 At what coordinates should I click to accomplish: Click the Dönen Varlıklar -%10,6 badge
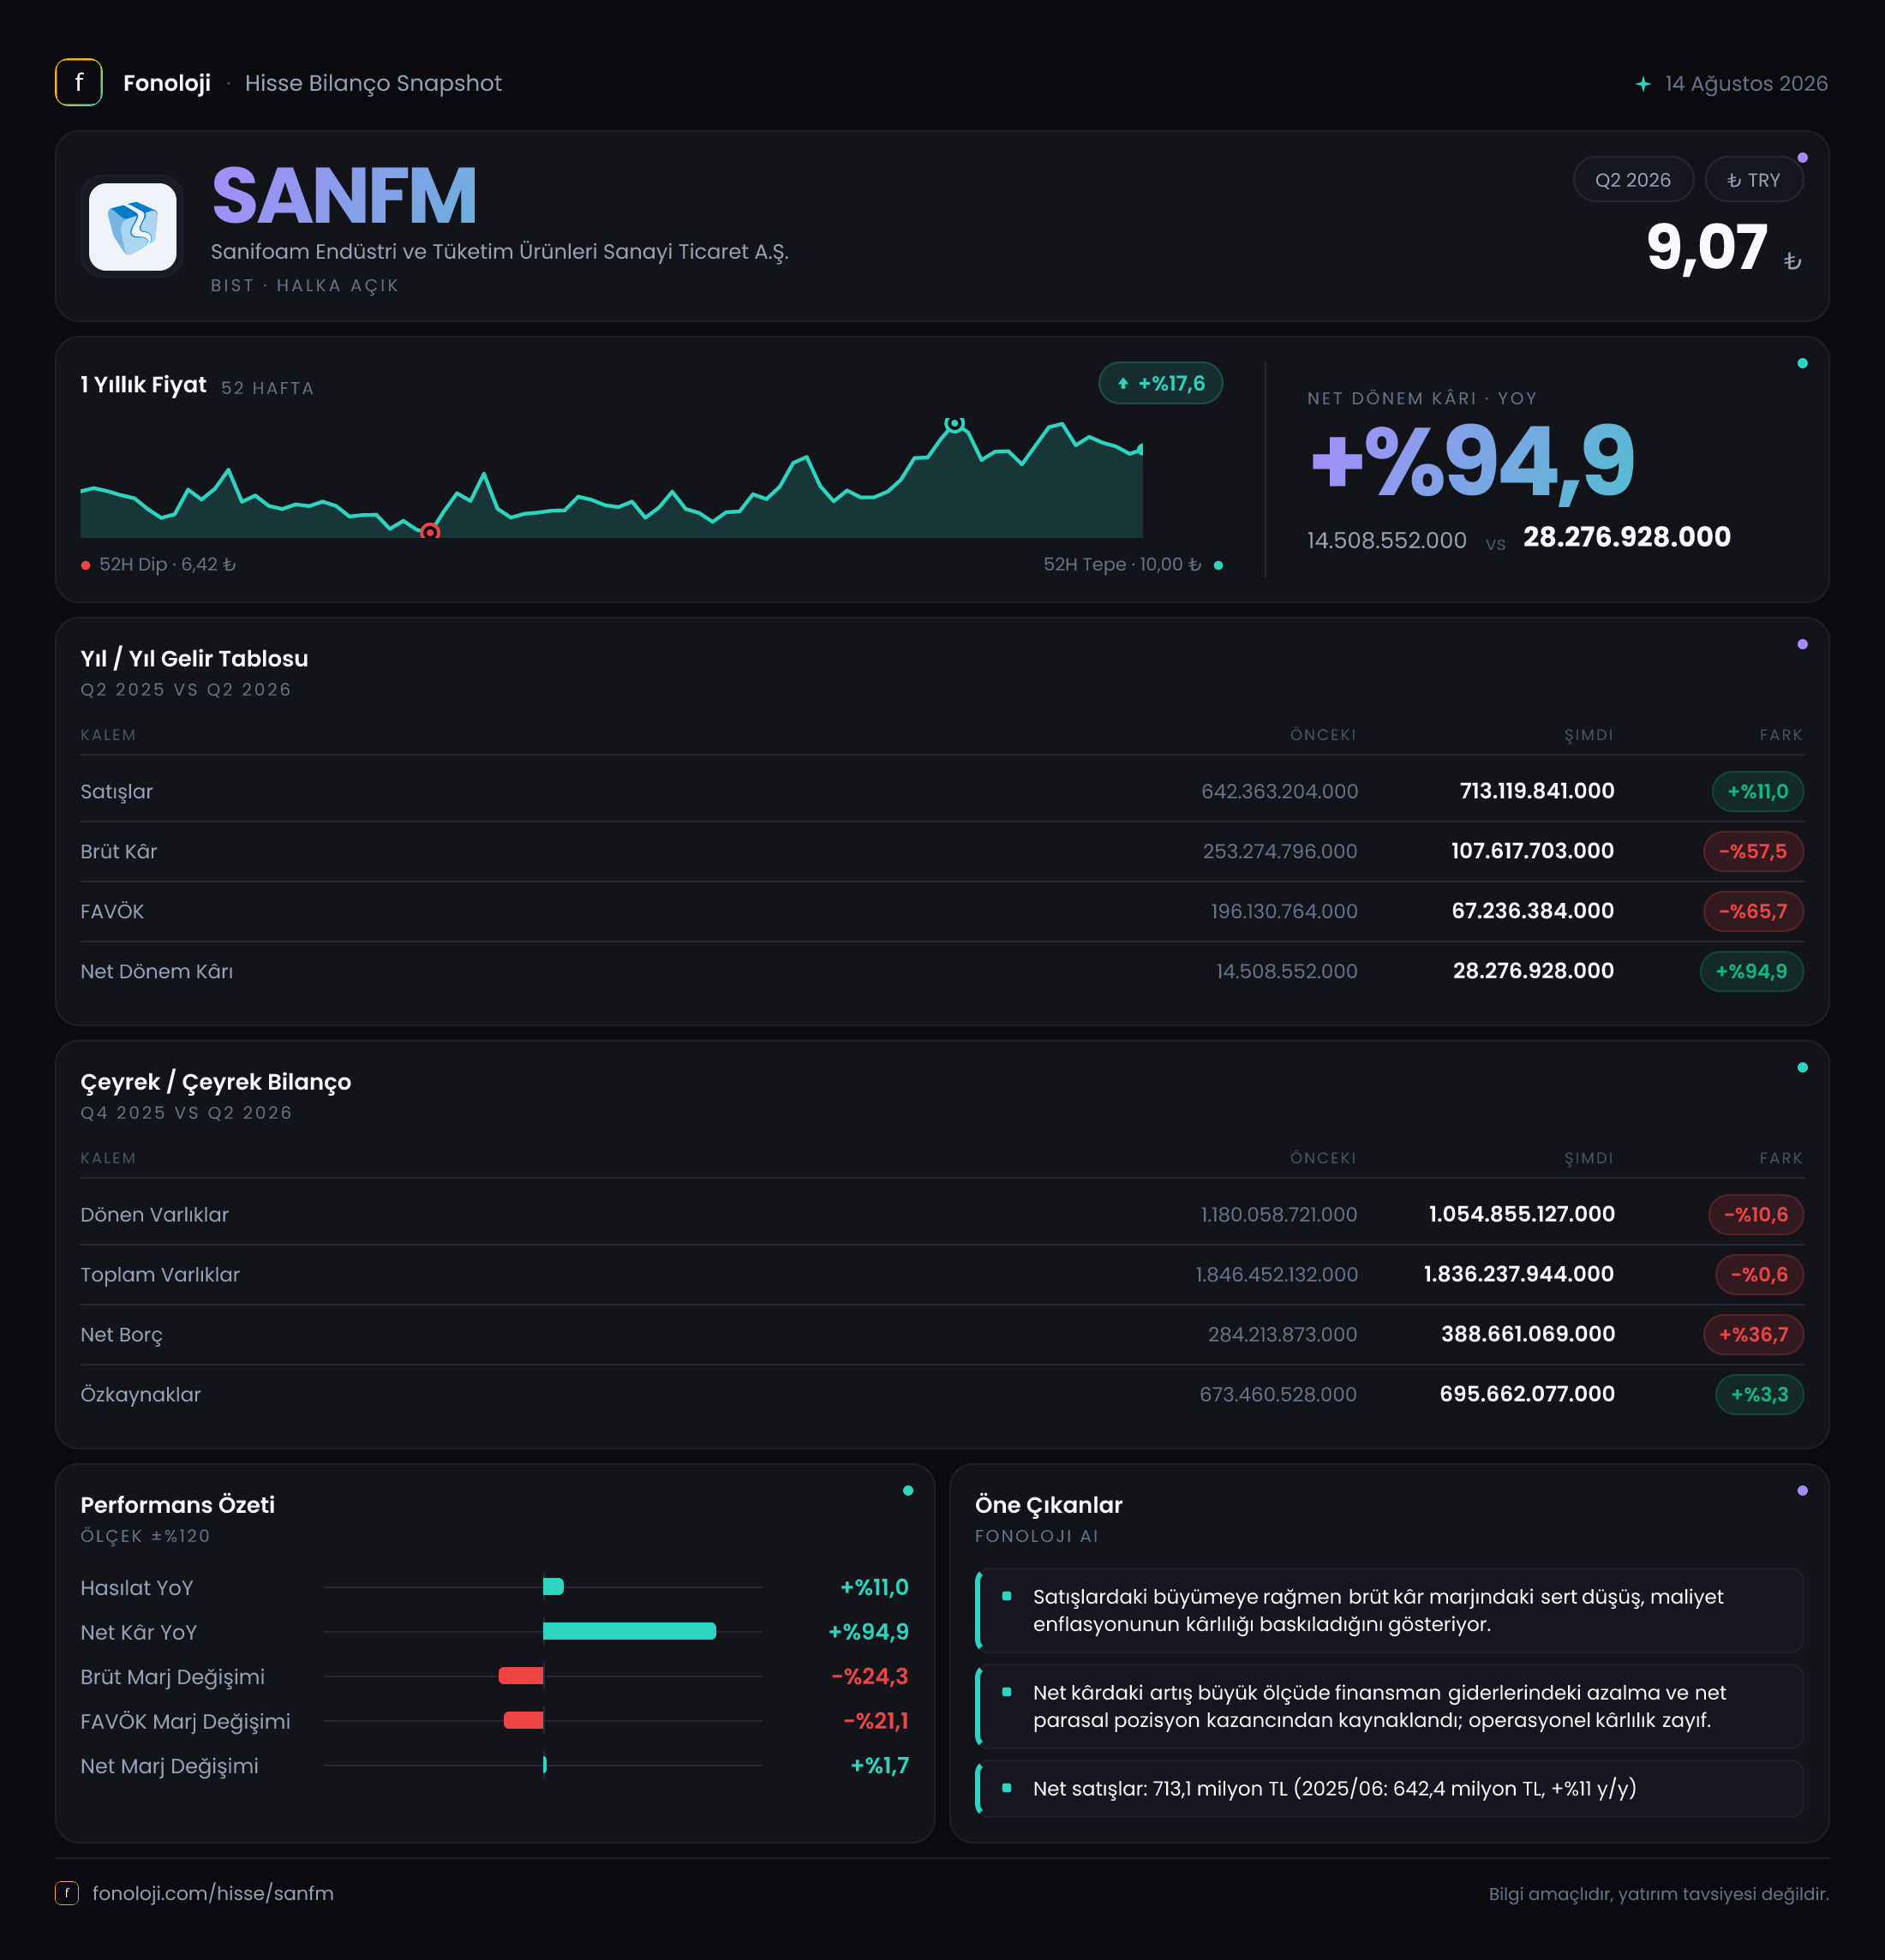pyautogui.click(x=1755, y=1214)
